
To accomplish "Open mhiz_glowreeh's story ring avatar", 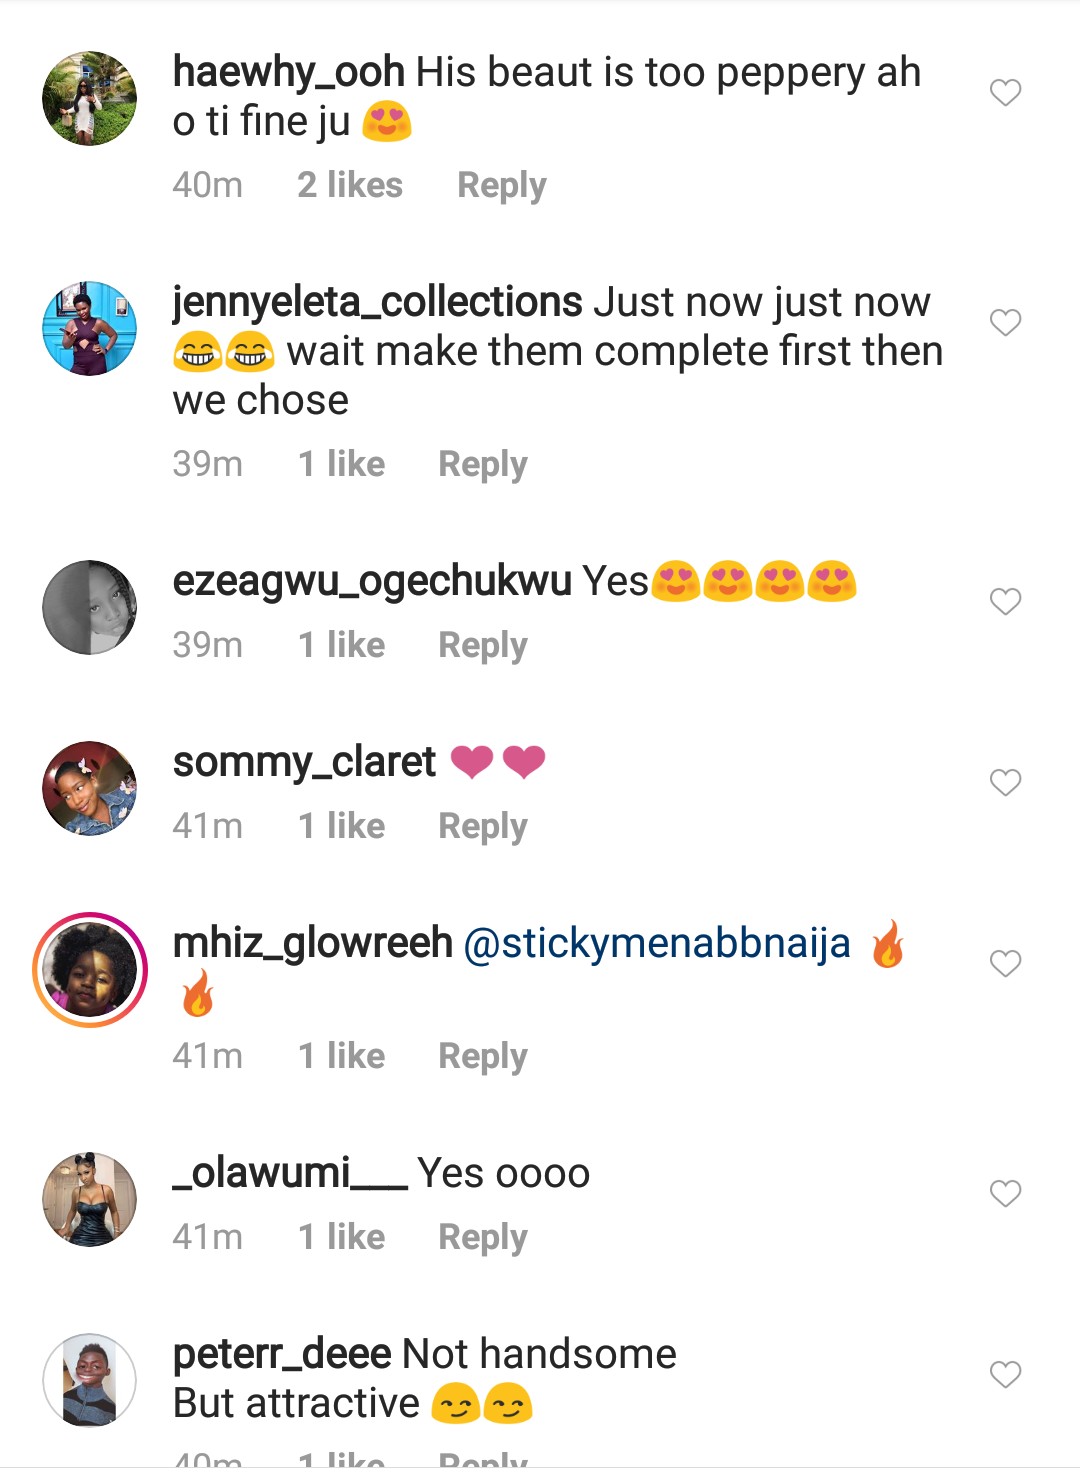I will (90, 970).
